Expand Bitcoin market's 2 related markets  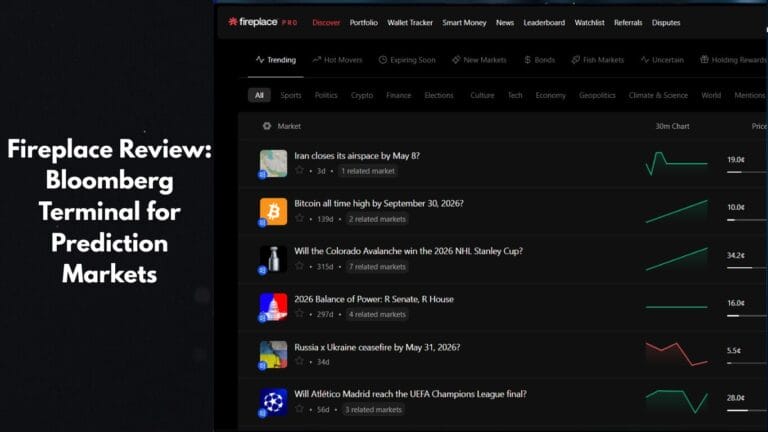click(x=377, y=219)
